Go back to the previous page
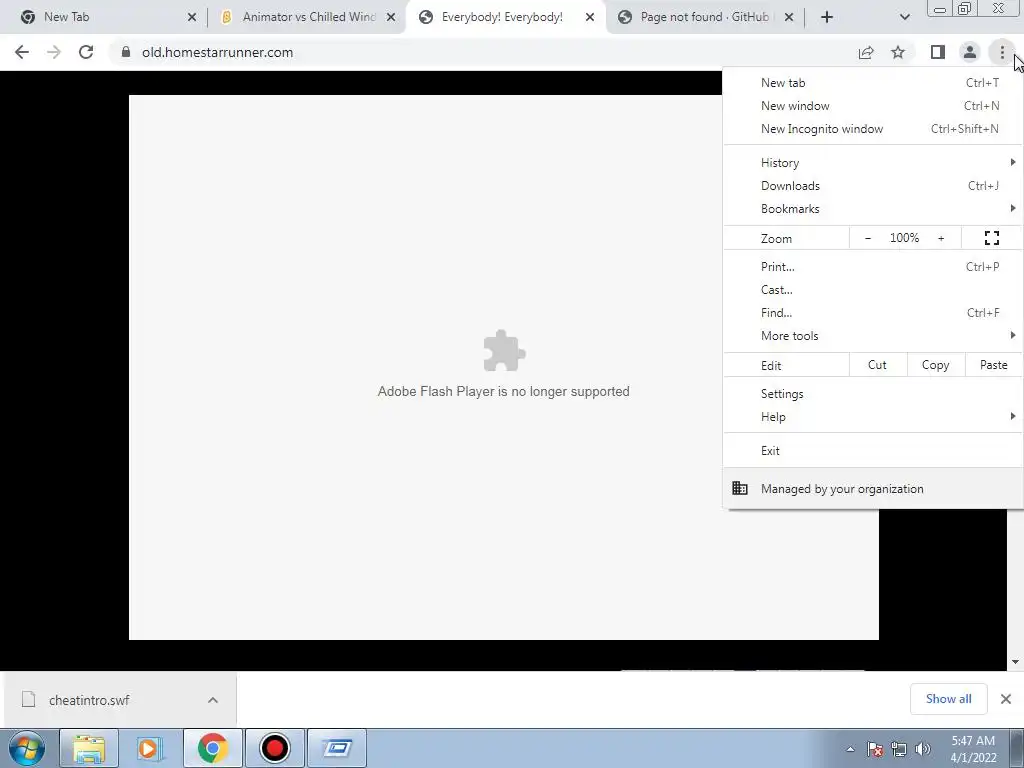Viewport: 1024px width, 768px height. tap(22, 52)
